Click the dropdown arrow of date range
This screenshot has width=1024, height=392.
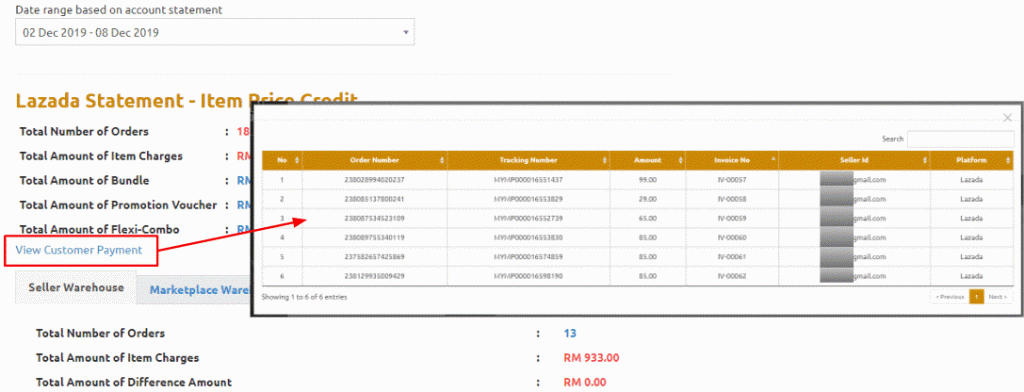(x=406, y=32)
